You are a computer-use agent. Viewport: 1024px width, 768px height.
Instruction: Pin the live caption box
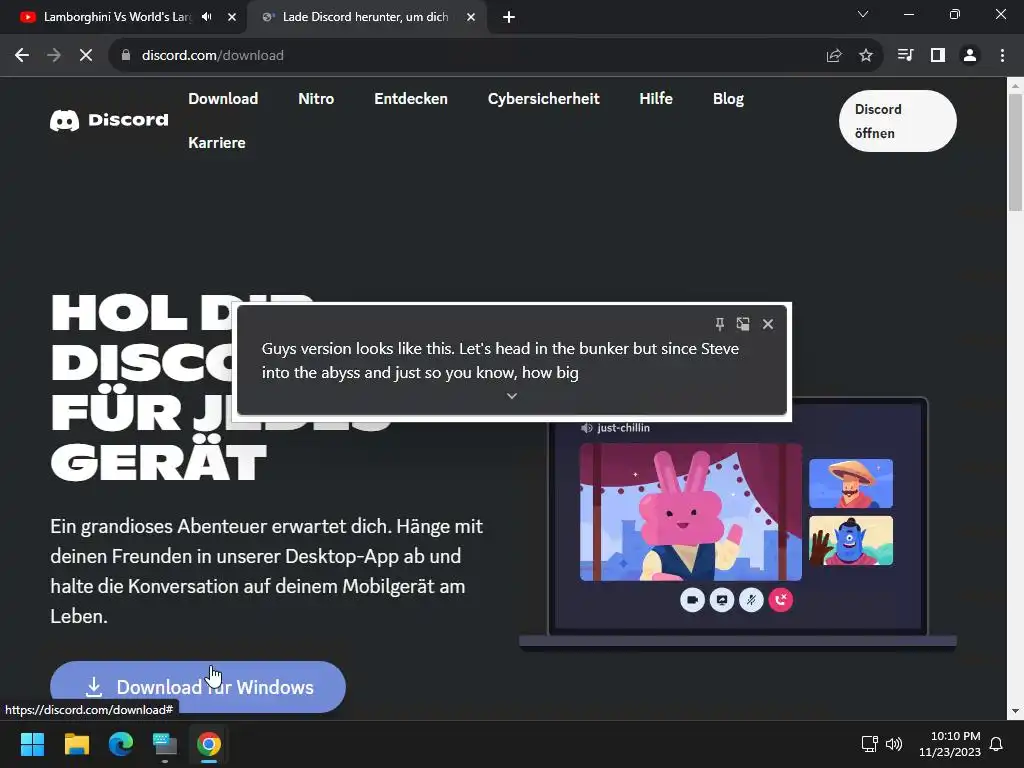720,324
